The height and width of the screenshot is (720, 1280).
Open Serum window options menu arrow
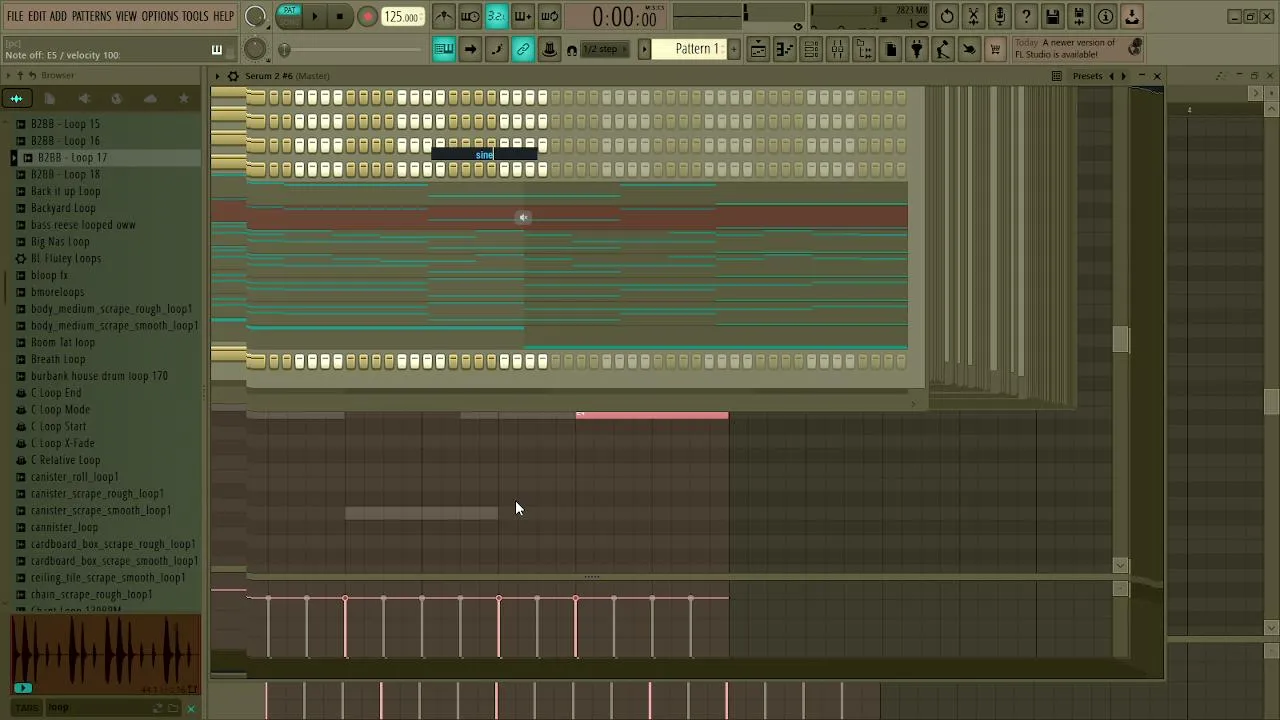(x=217, y=76)
